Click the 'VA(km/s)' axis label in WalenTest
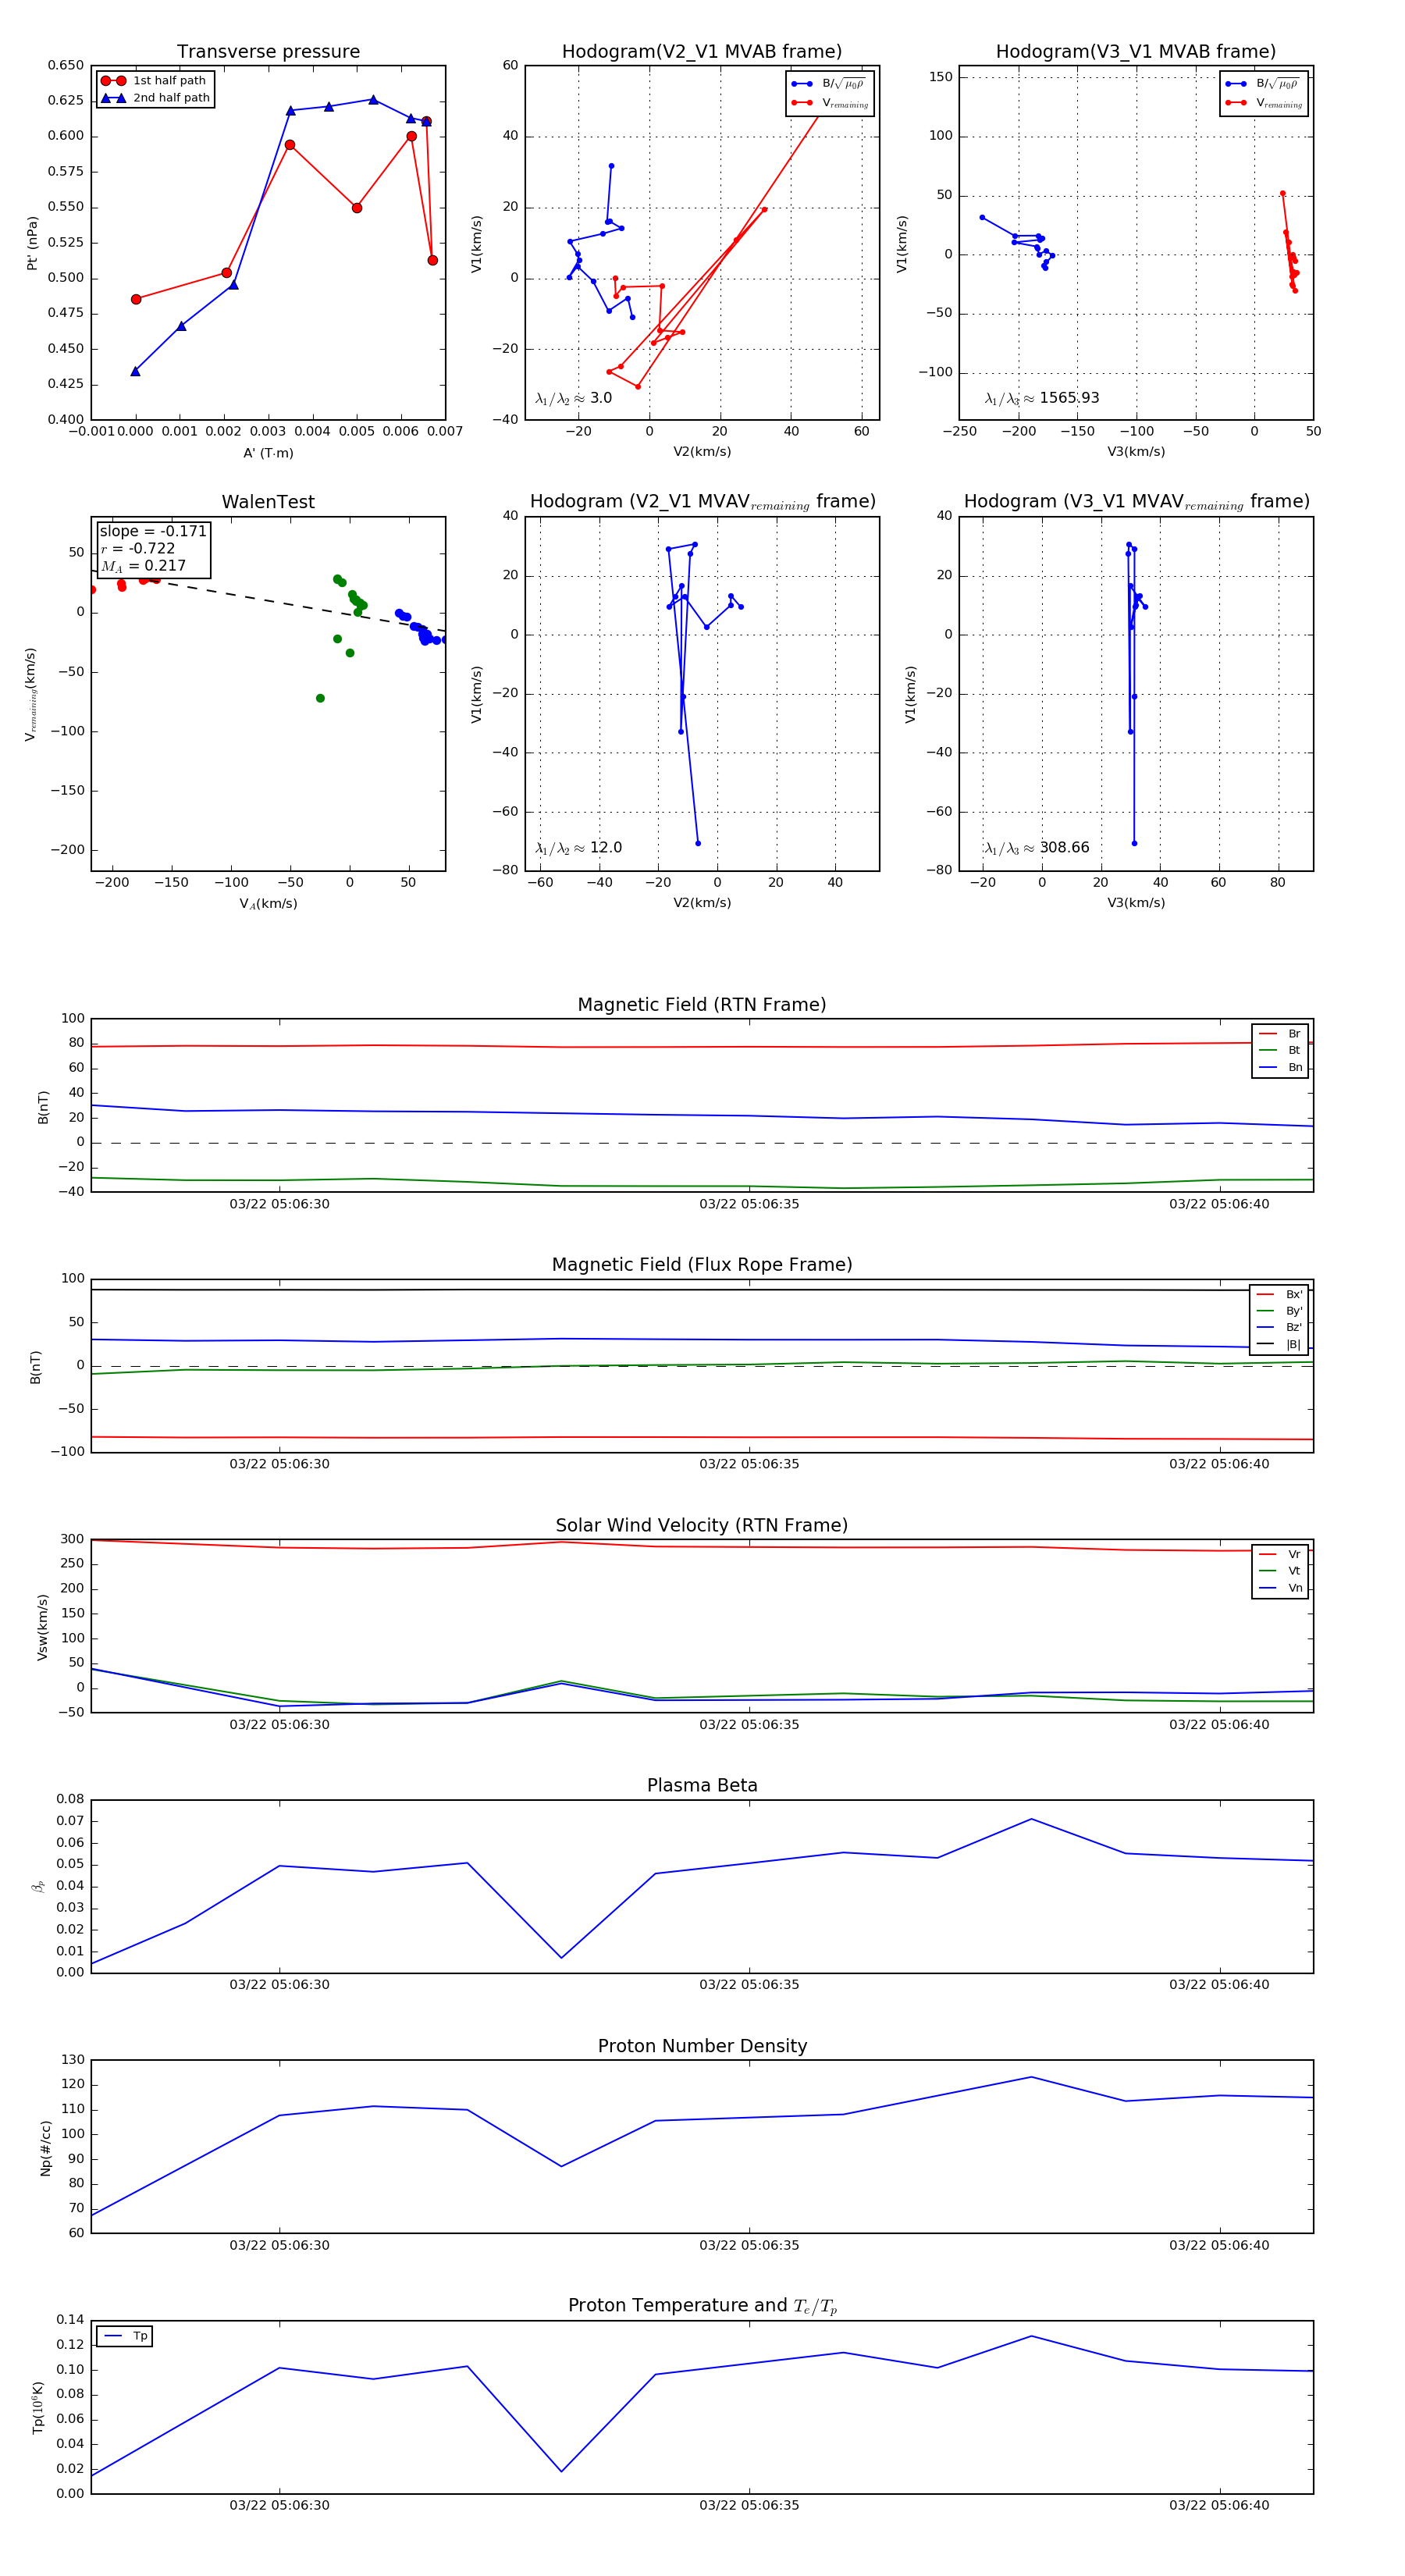 tap(268, 904)
